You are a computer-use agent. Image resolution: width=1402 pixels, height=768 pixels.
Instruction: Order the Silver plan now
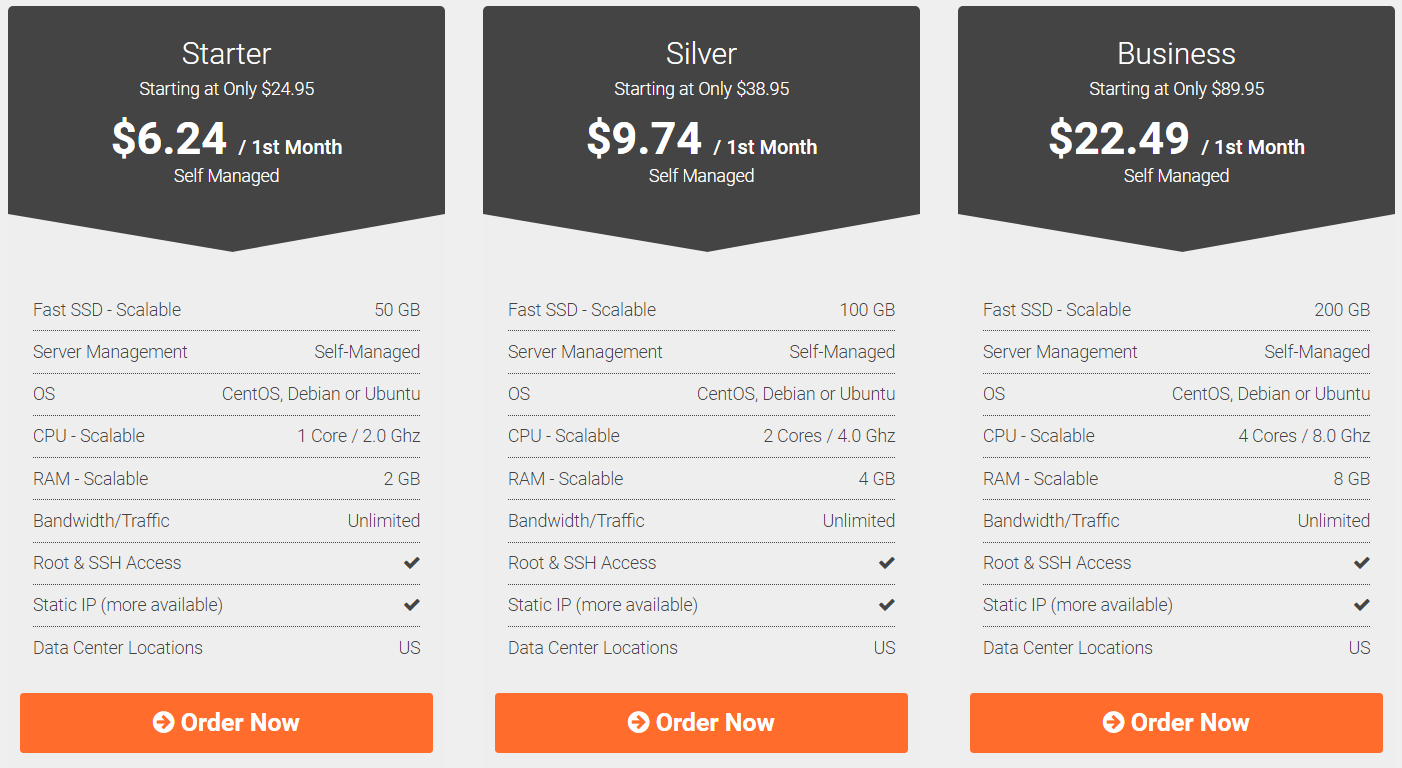tap(701, 722)
